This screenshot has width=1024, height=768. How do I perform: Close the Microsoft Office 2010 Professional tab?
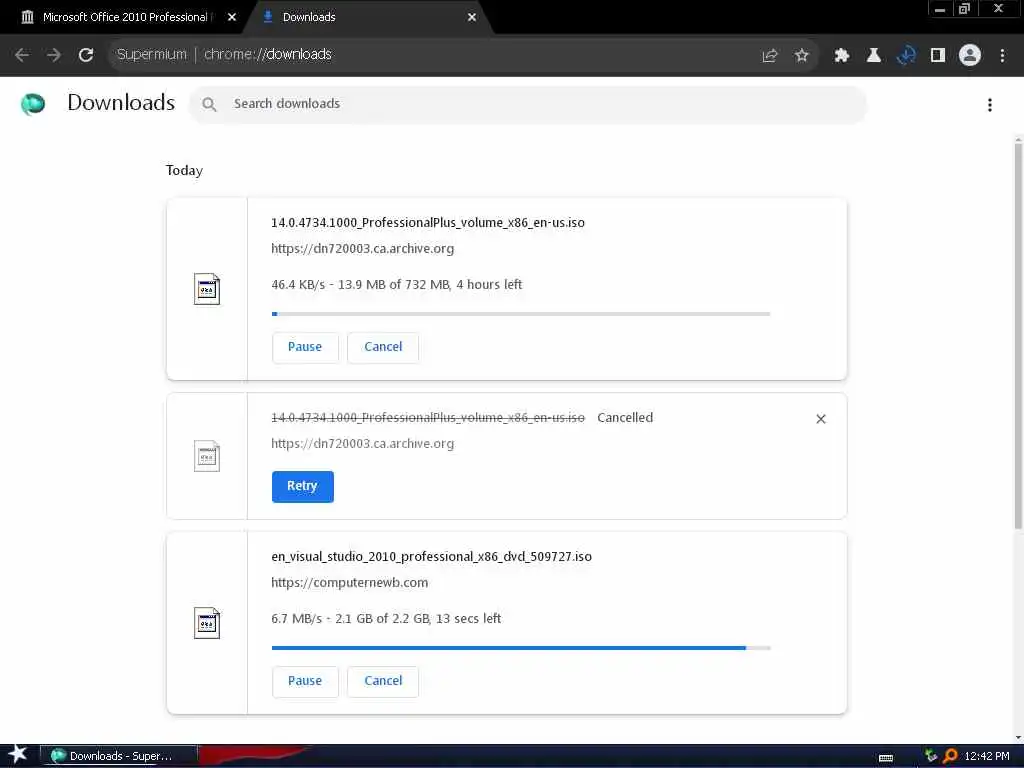[231, 18]
